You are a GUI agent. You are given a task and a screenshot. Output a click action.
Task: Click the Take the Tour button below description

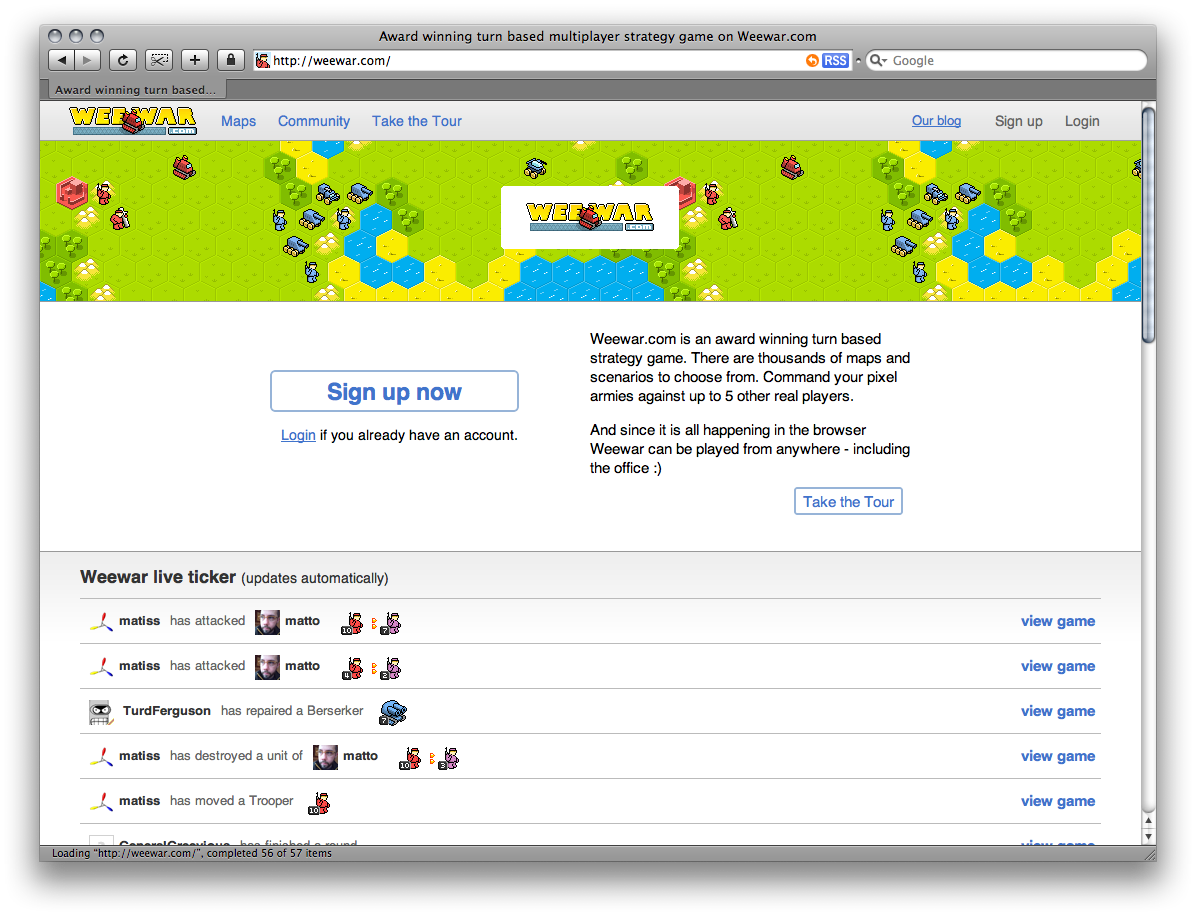point(848,502)
